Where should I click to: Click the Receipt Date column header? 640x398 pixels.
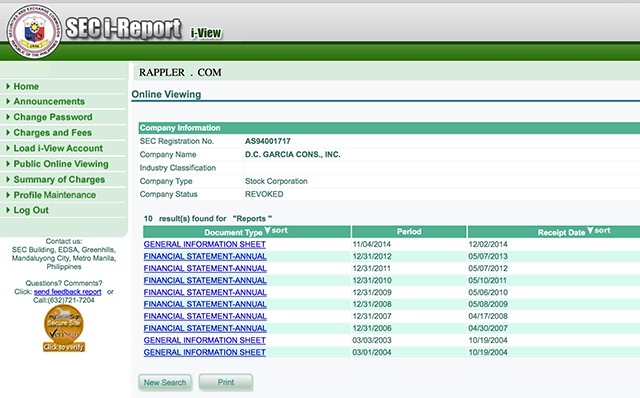554,231
